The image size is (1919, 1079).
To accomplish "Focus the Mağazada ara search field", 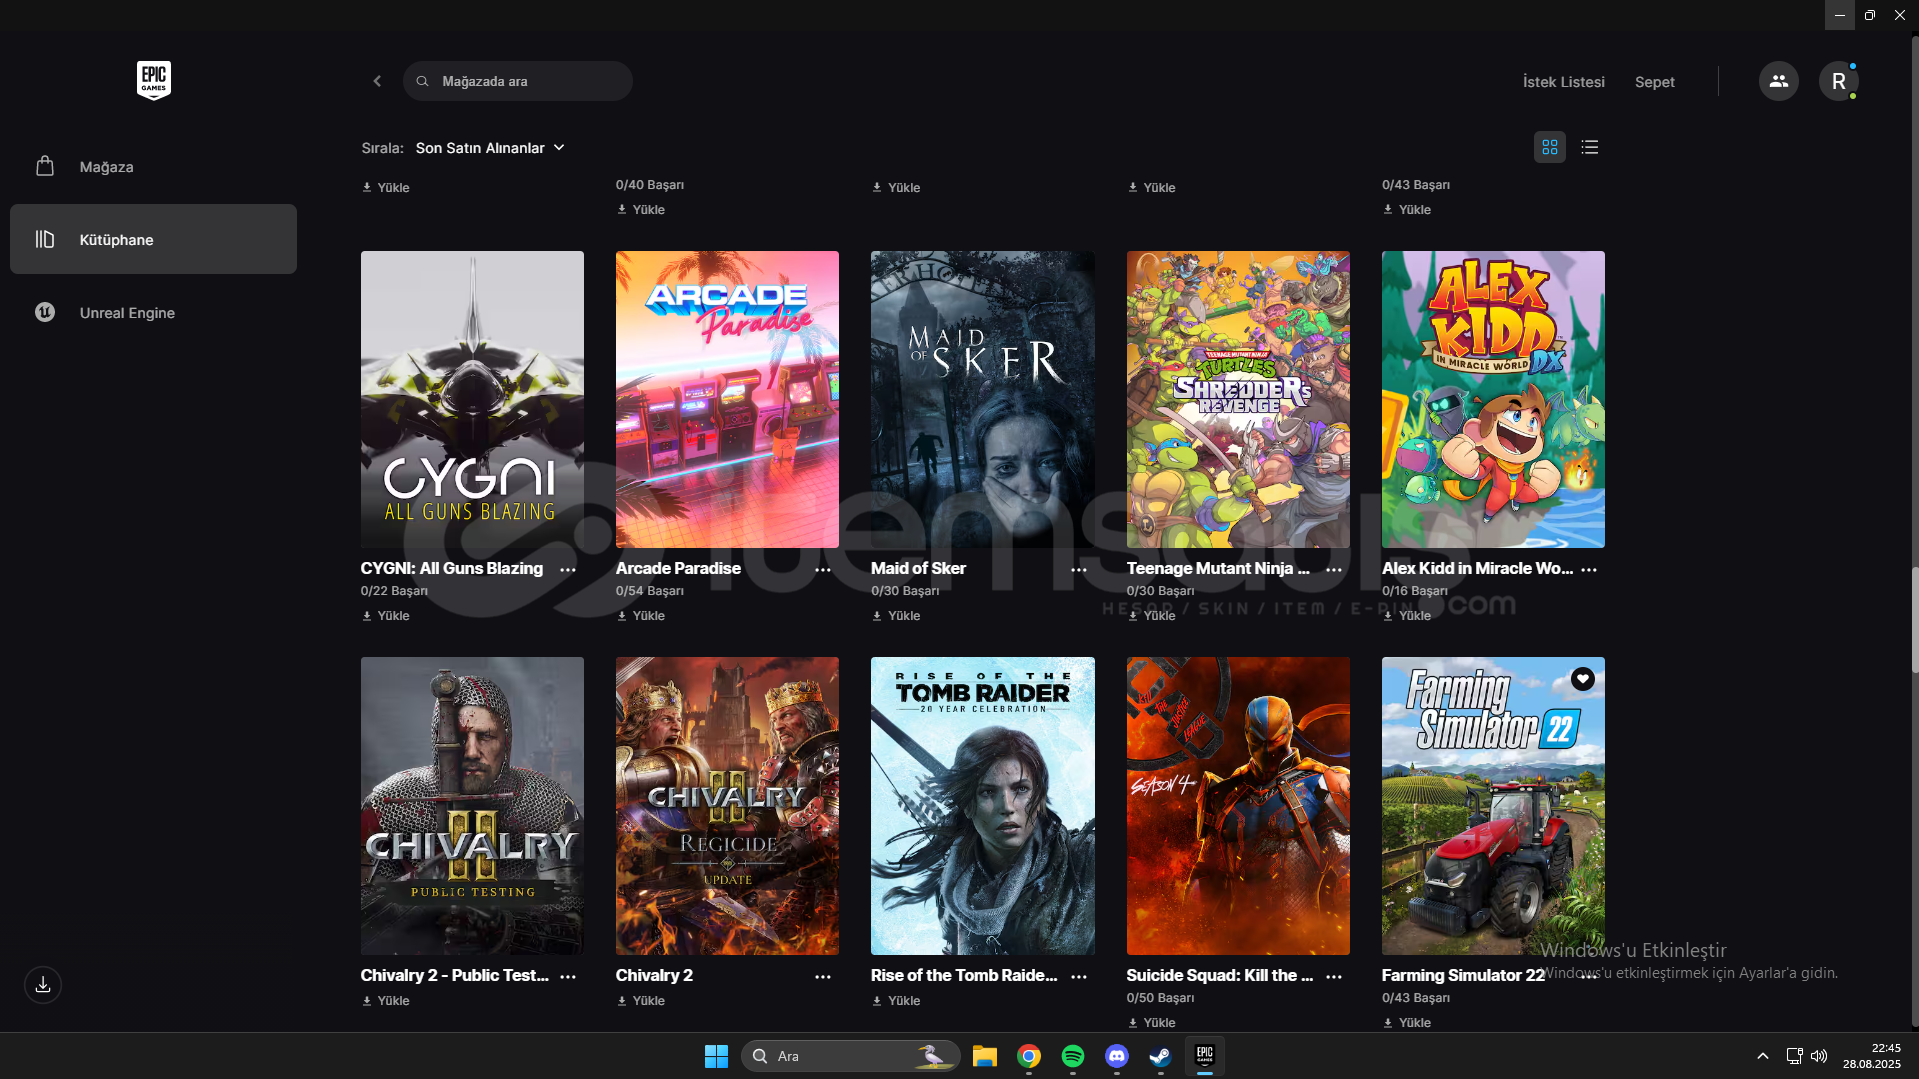I will (x=518, y=81).
